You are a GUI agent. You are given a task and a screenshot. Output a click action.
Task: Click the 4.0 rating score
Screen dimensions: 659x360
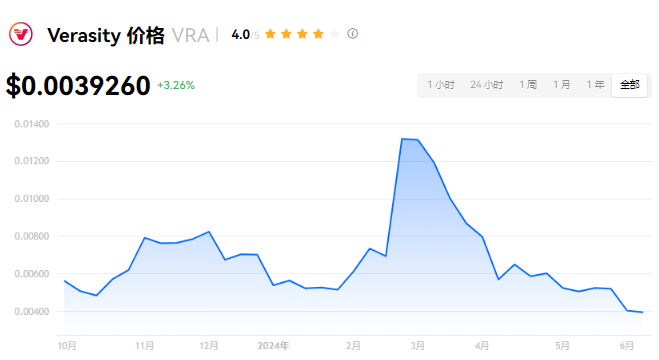240,34
